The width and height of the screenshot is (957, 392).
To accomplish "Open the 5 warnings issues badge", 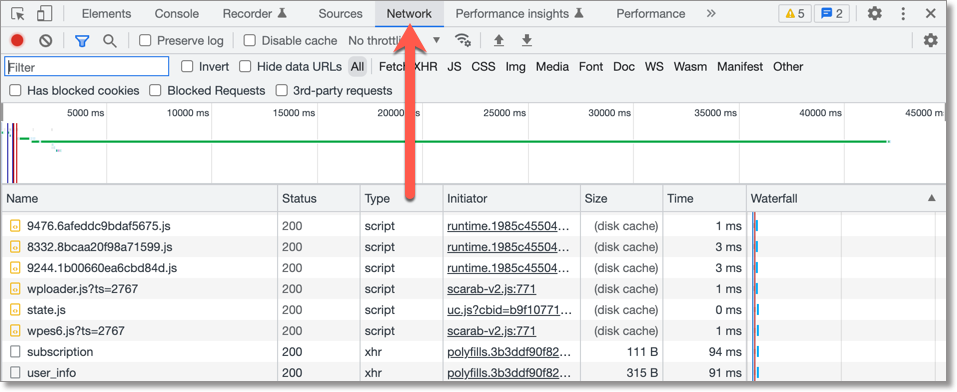I will pyautogui.click(x=795, y=13).
